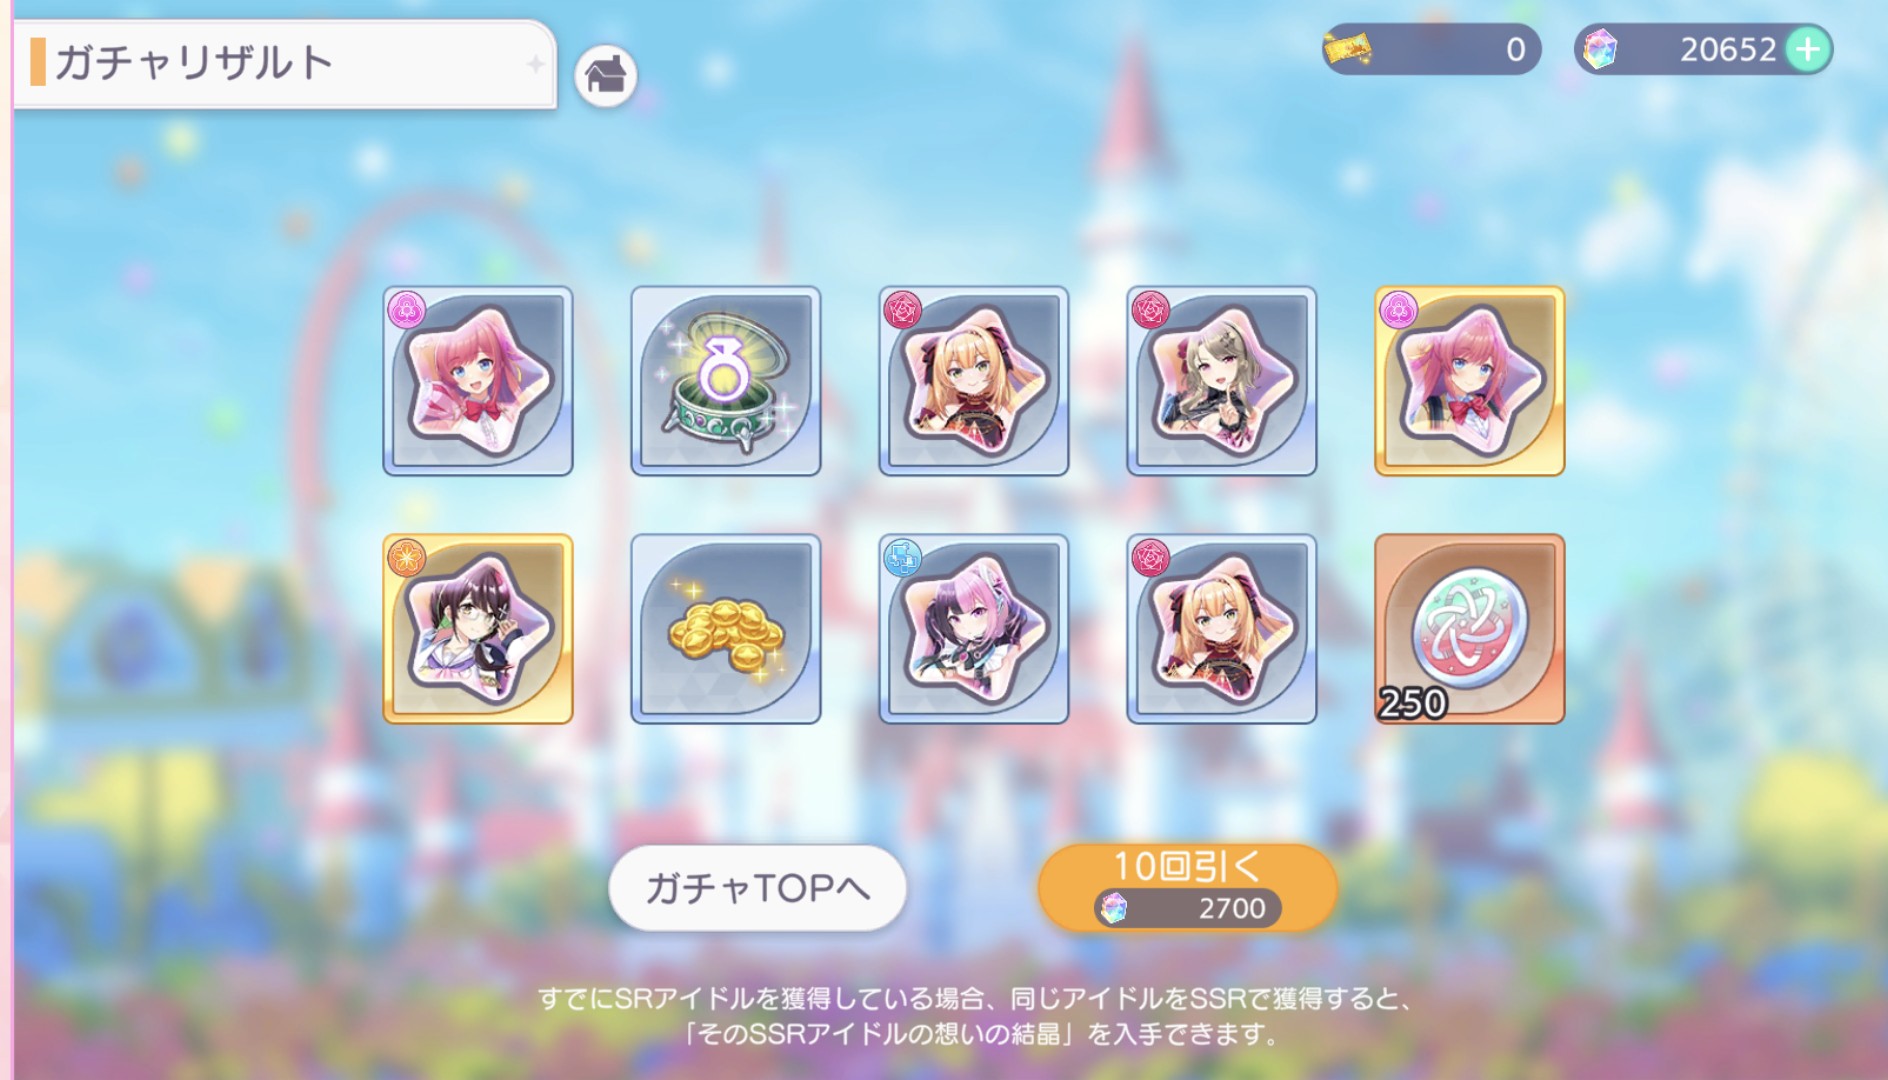This screenshot has height=1080, width=1888.
Task: View the pink-and-black haired idol card
Action: tap(974, 629)
